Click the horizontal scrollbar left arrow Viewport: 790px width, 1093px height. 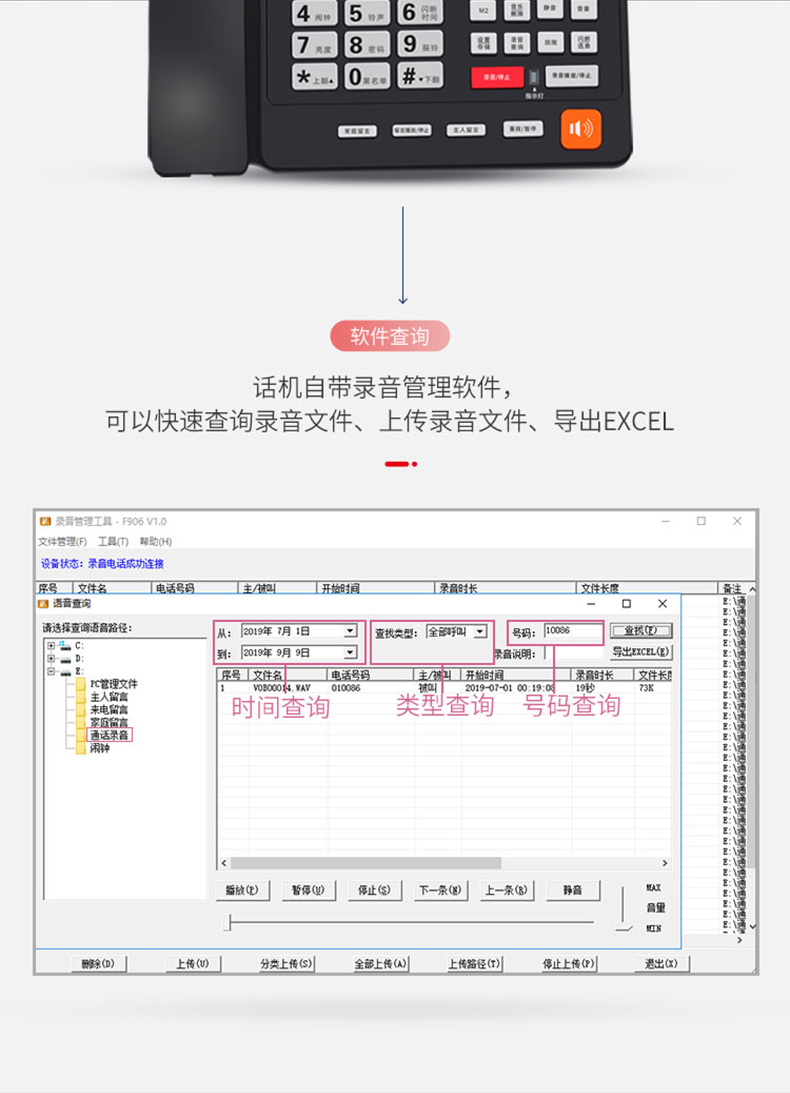click(224, 863)
